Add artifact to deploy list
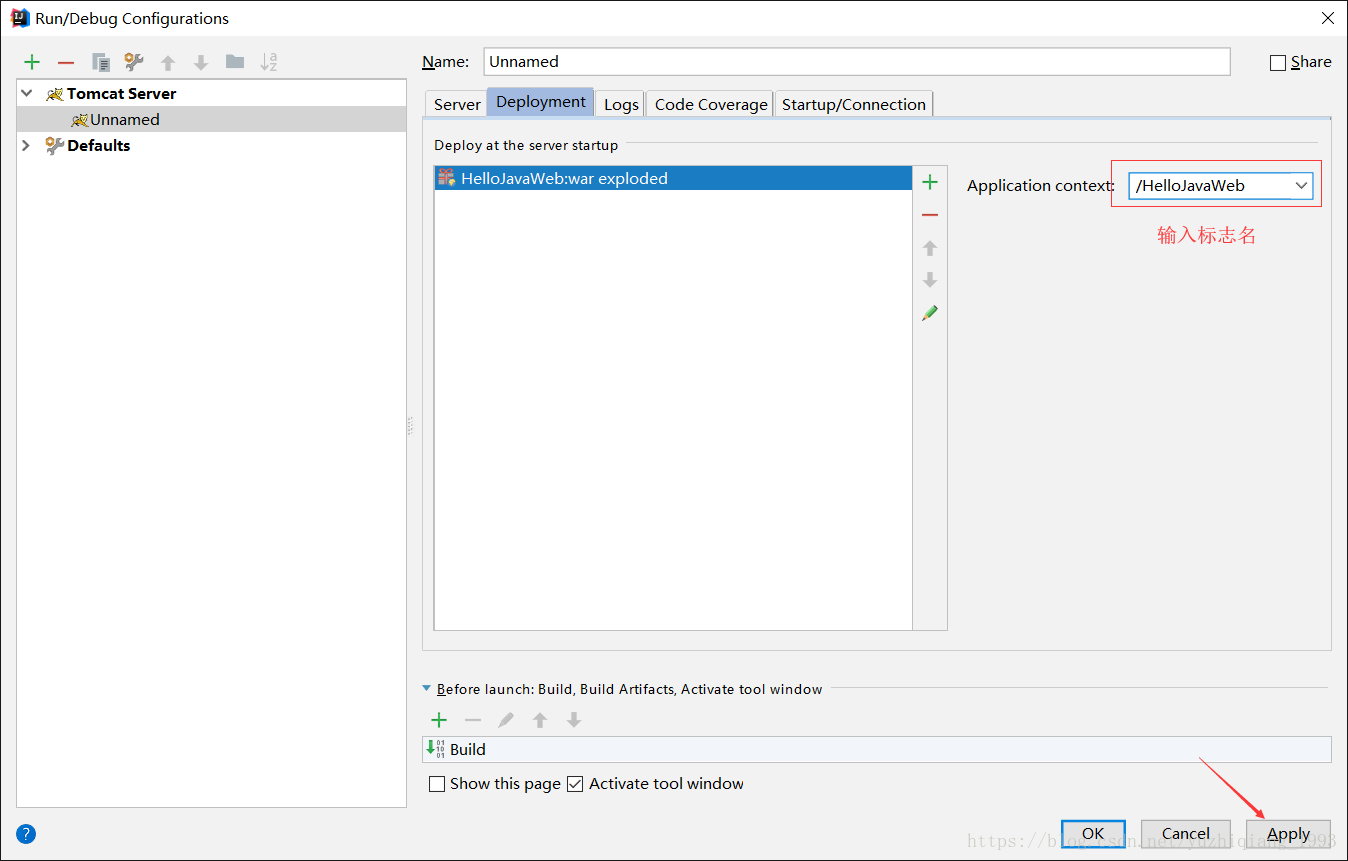Screen dimensions: 1348x861 [x=930, y=182]
